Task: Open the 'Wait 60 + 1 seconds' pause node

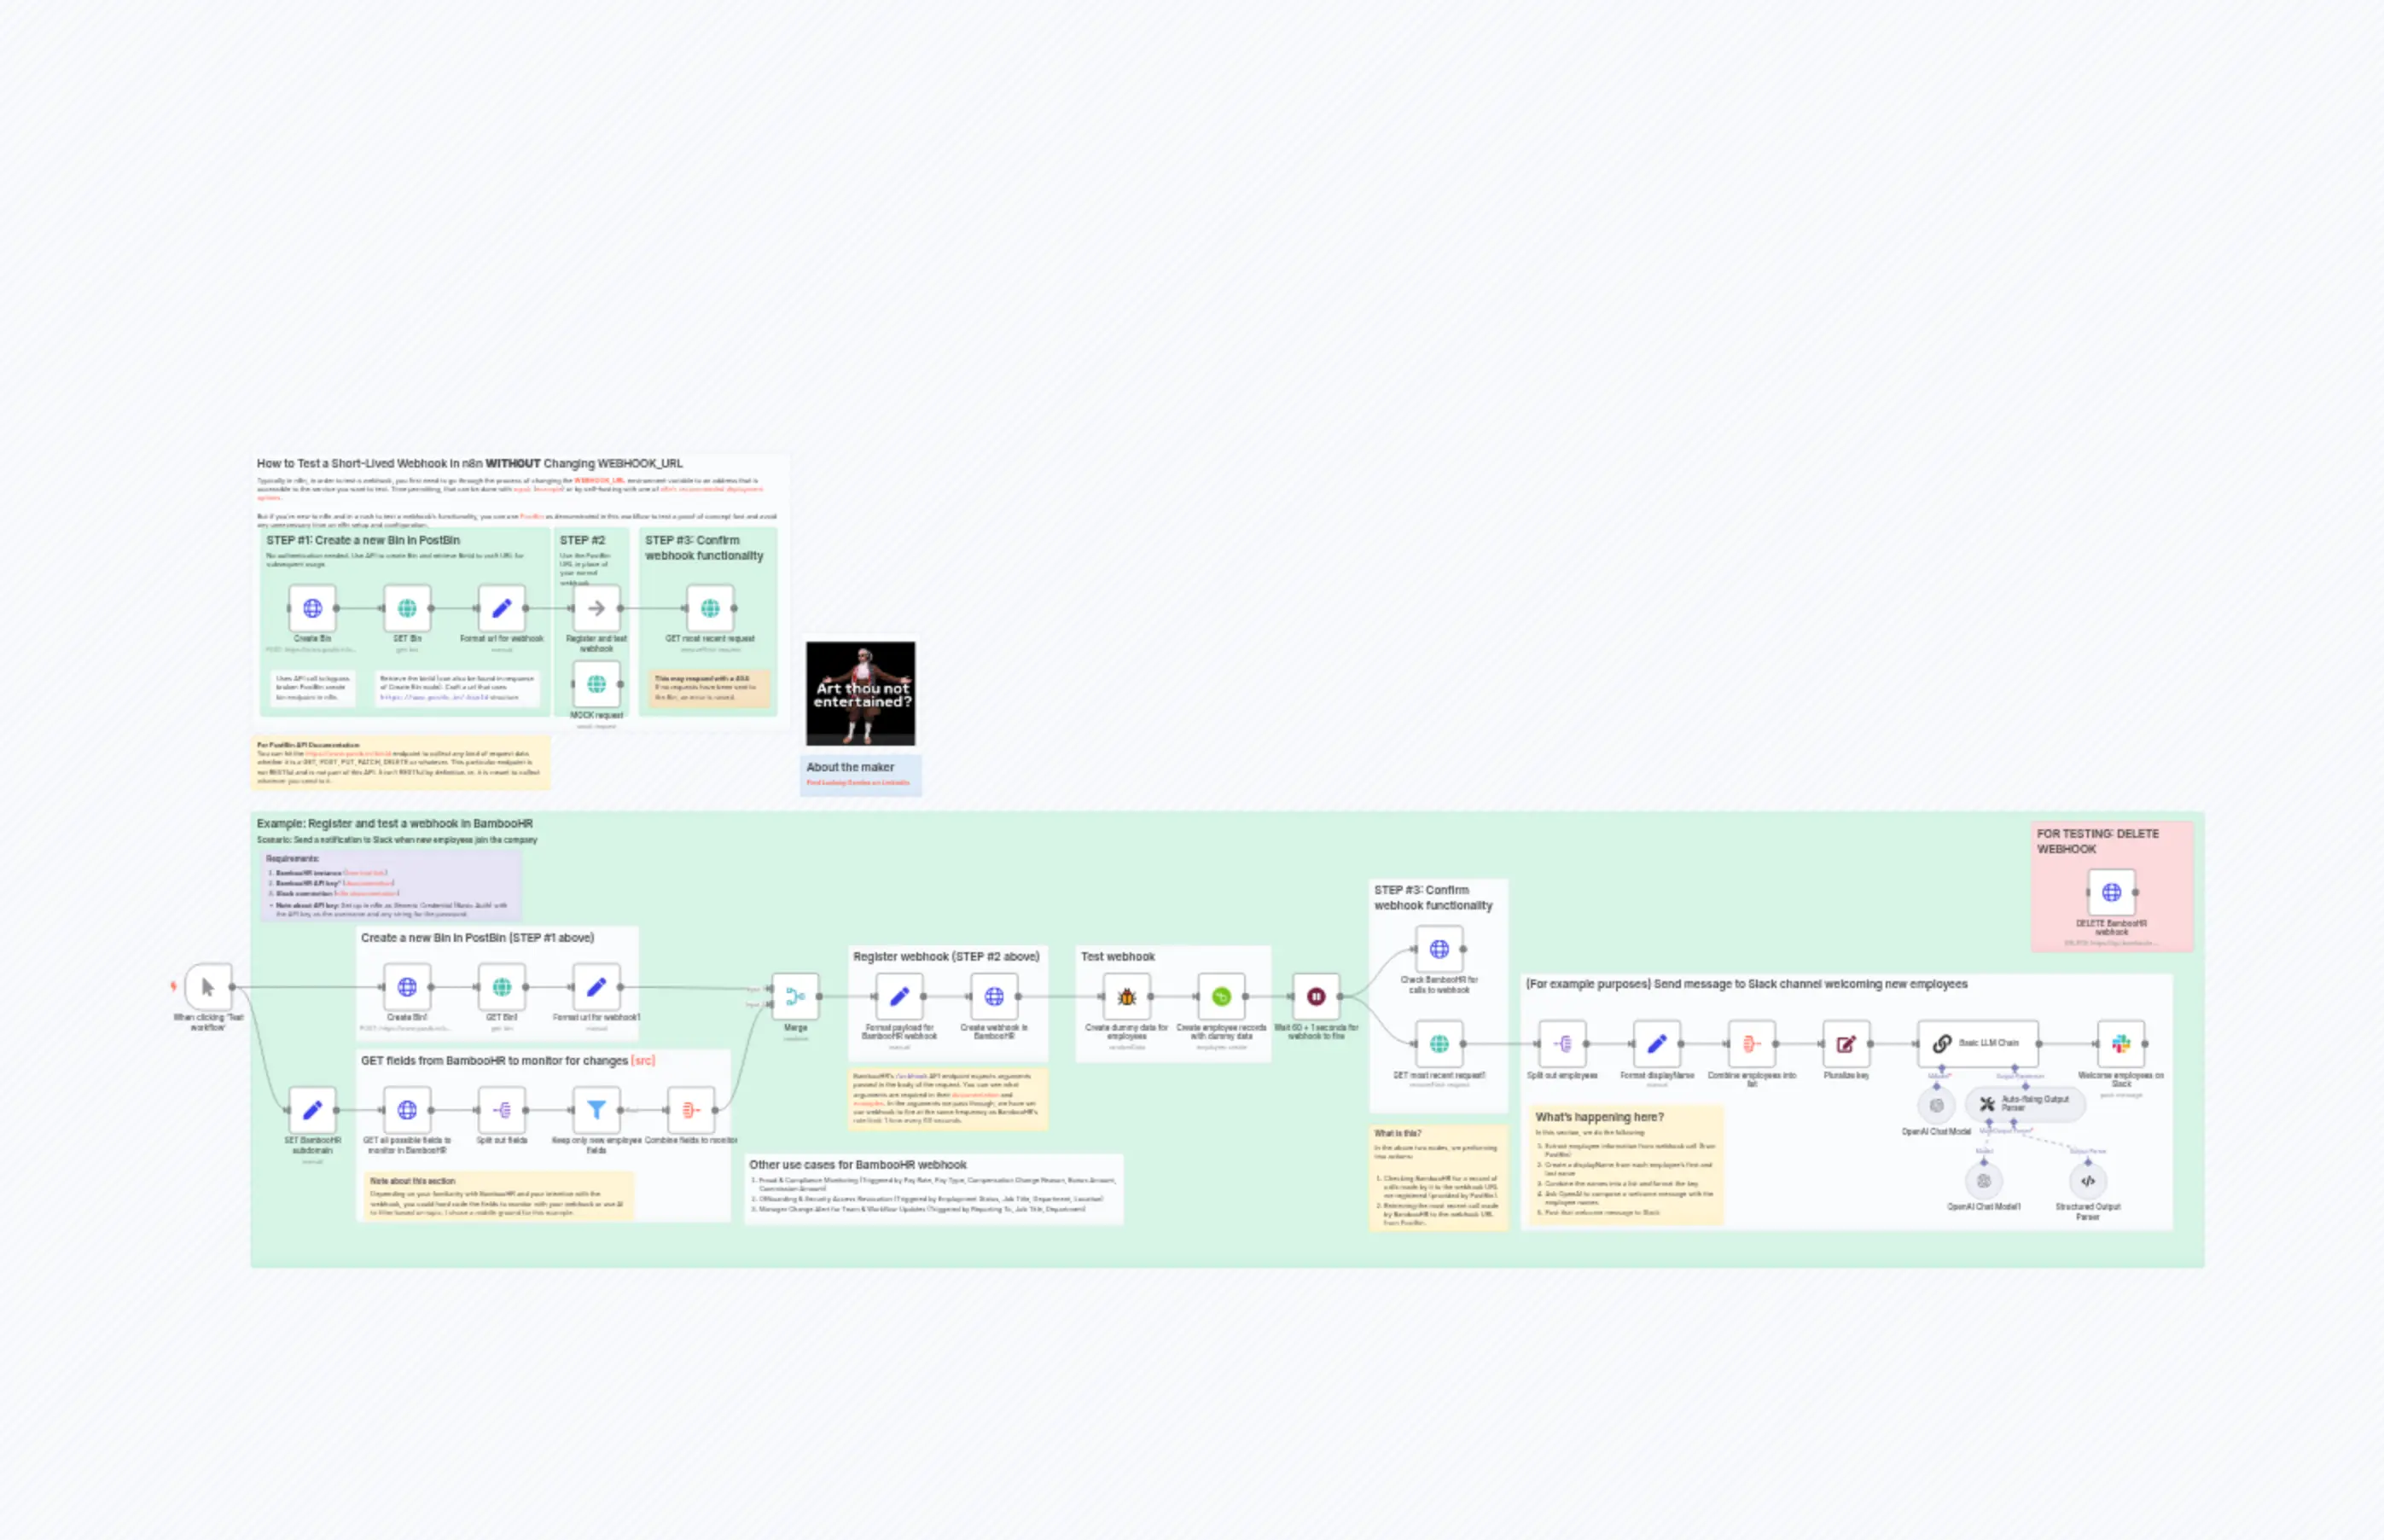Action: [x=1316, y=996]
